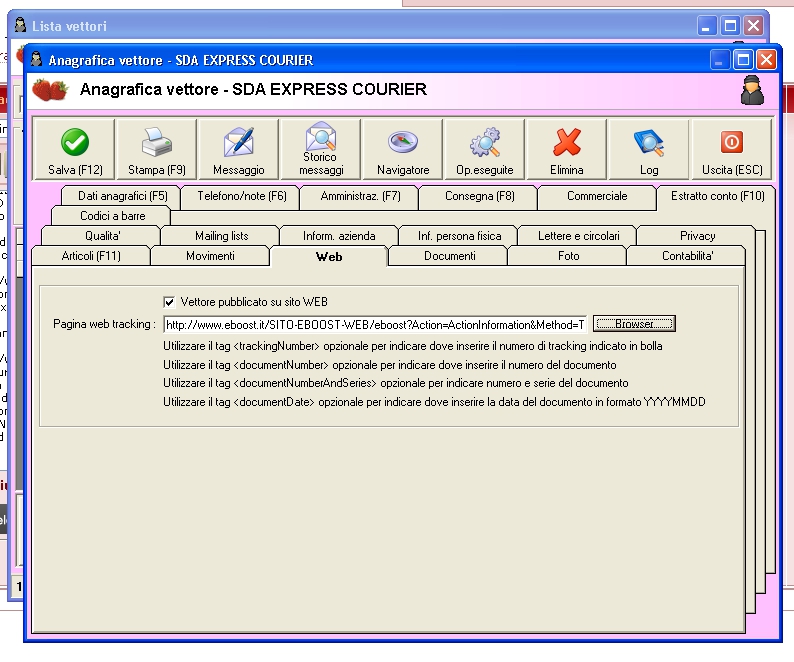This screenshot has width=794, height=662.
Task: Open the Contabilita' tab
Action: pos(687,256)
